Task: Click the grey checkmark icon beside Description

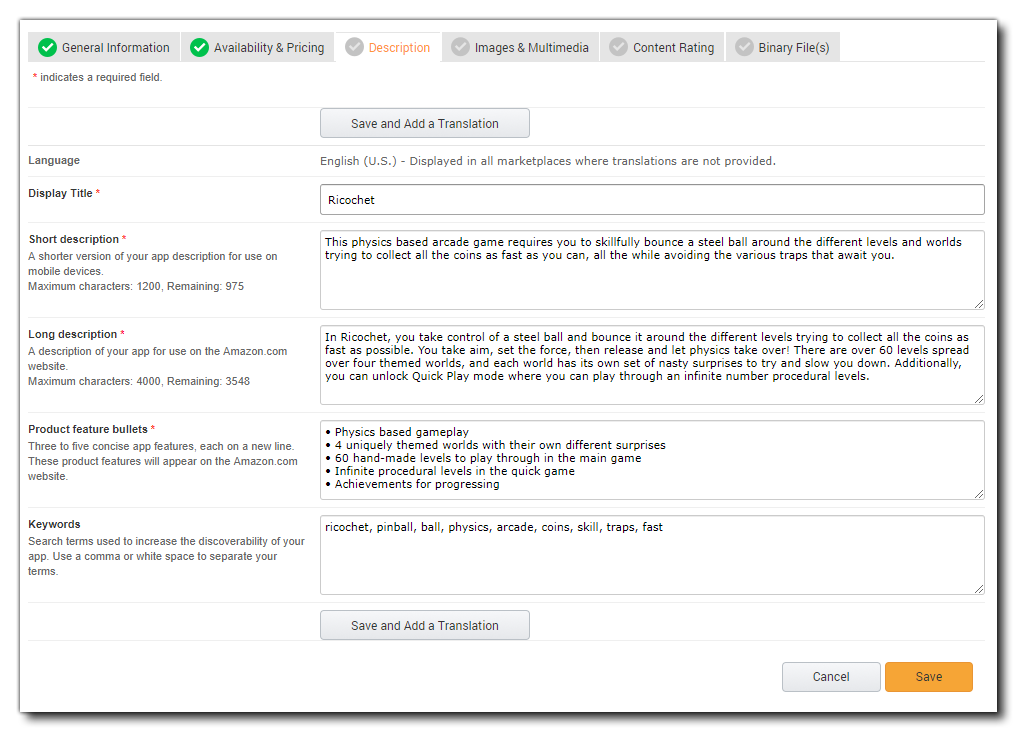Action: pos(354,47)
